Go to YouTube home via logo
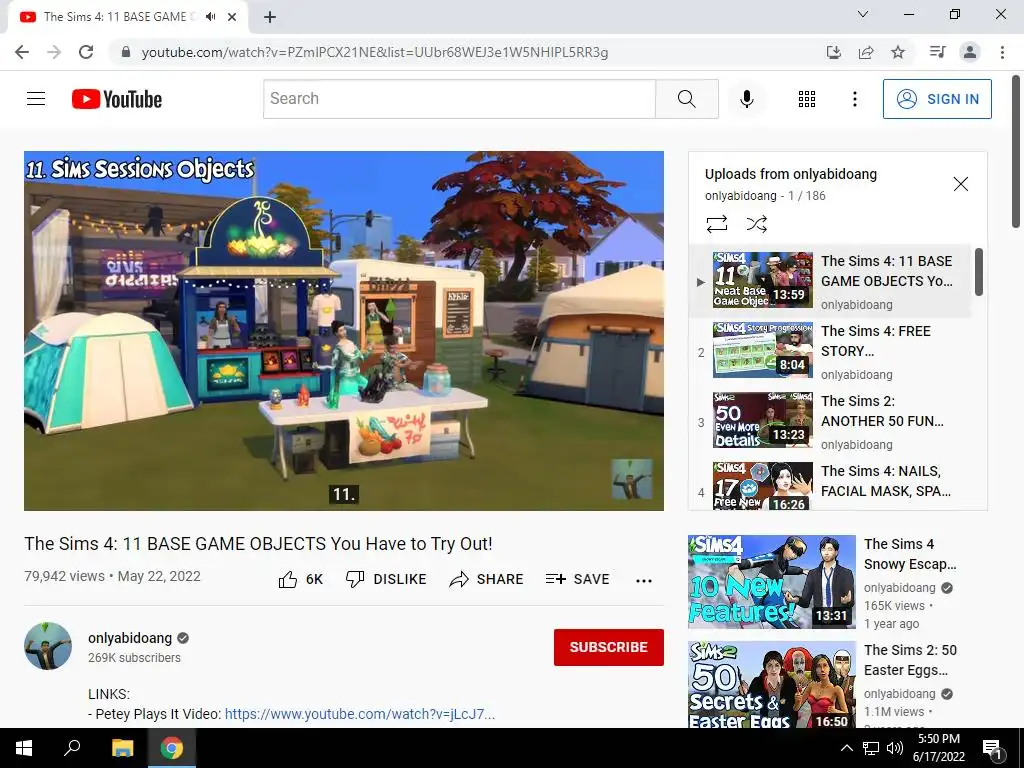The height and width of the screenshot is (768, 1024). tap(117, 99)
